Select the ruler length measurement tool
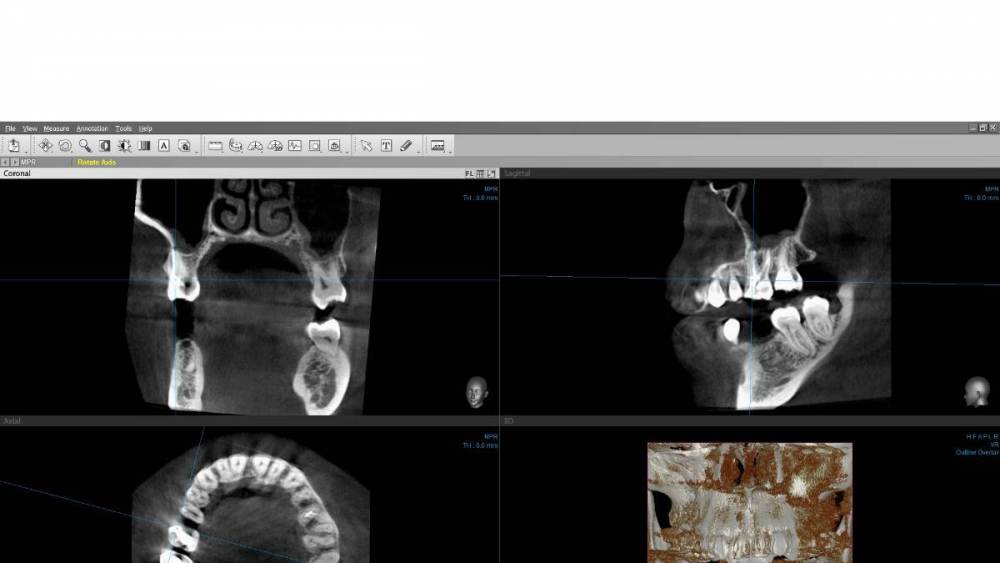Image resolution: width=1000 pixels, height=563 pixels. 215,145
